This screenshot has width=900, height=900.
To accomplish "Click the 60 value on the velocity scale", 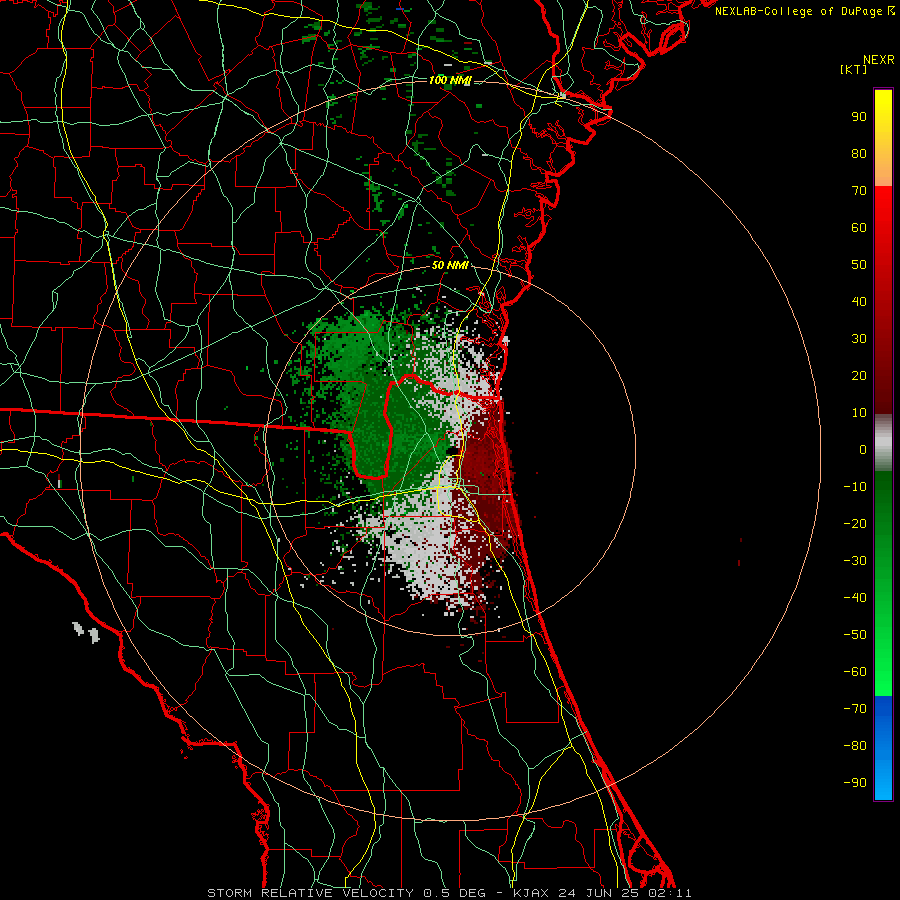I will click(x=859, y=227).
